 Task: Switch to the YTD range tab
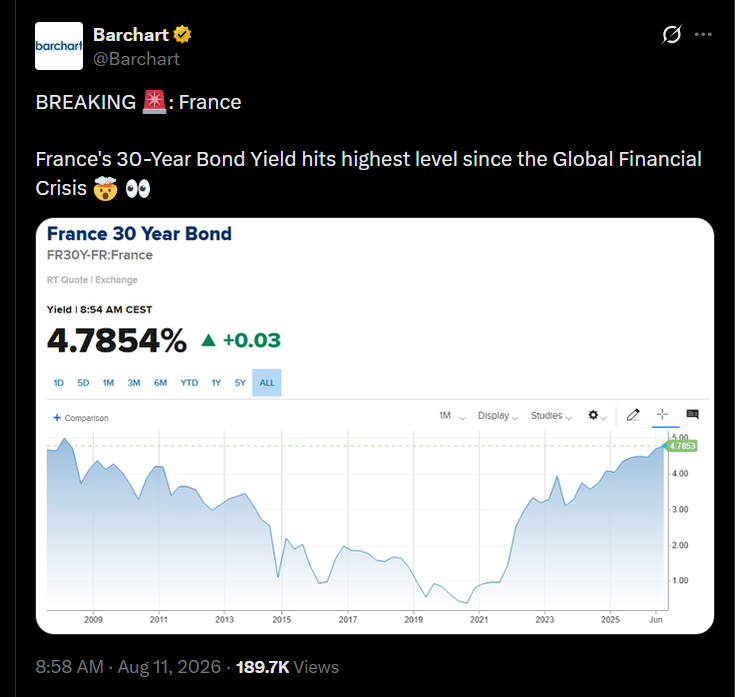click(189, 382)
